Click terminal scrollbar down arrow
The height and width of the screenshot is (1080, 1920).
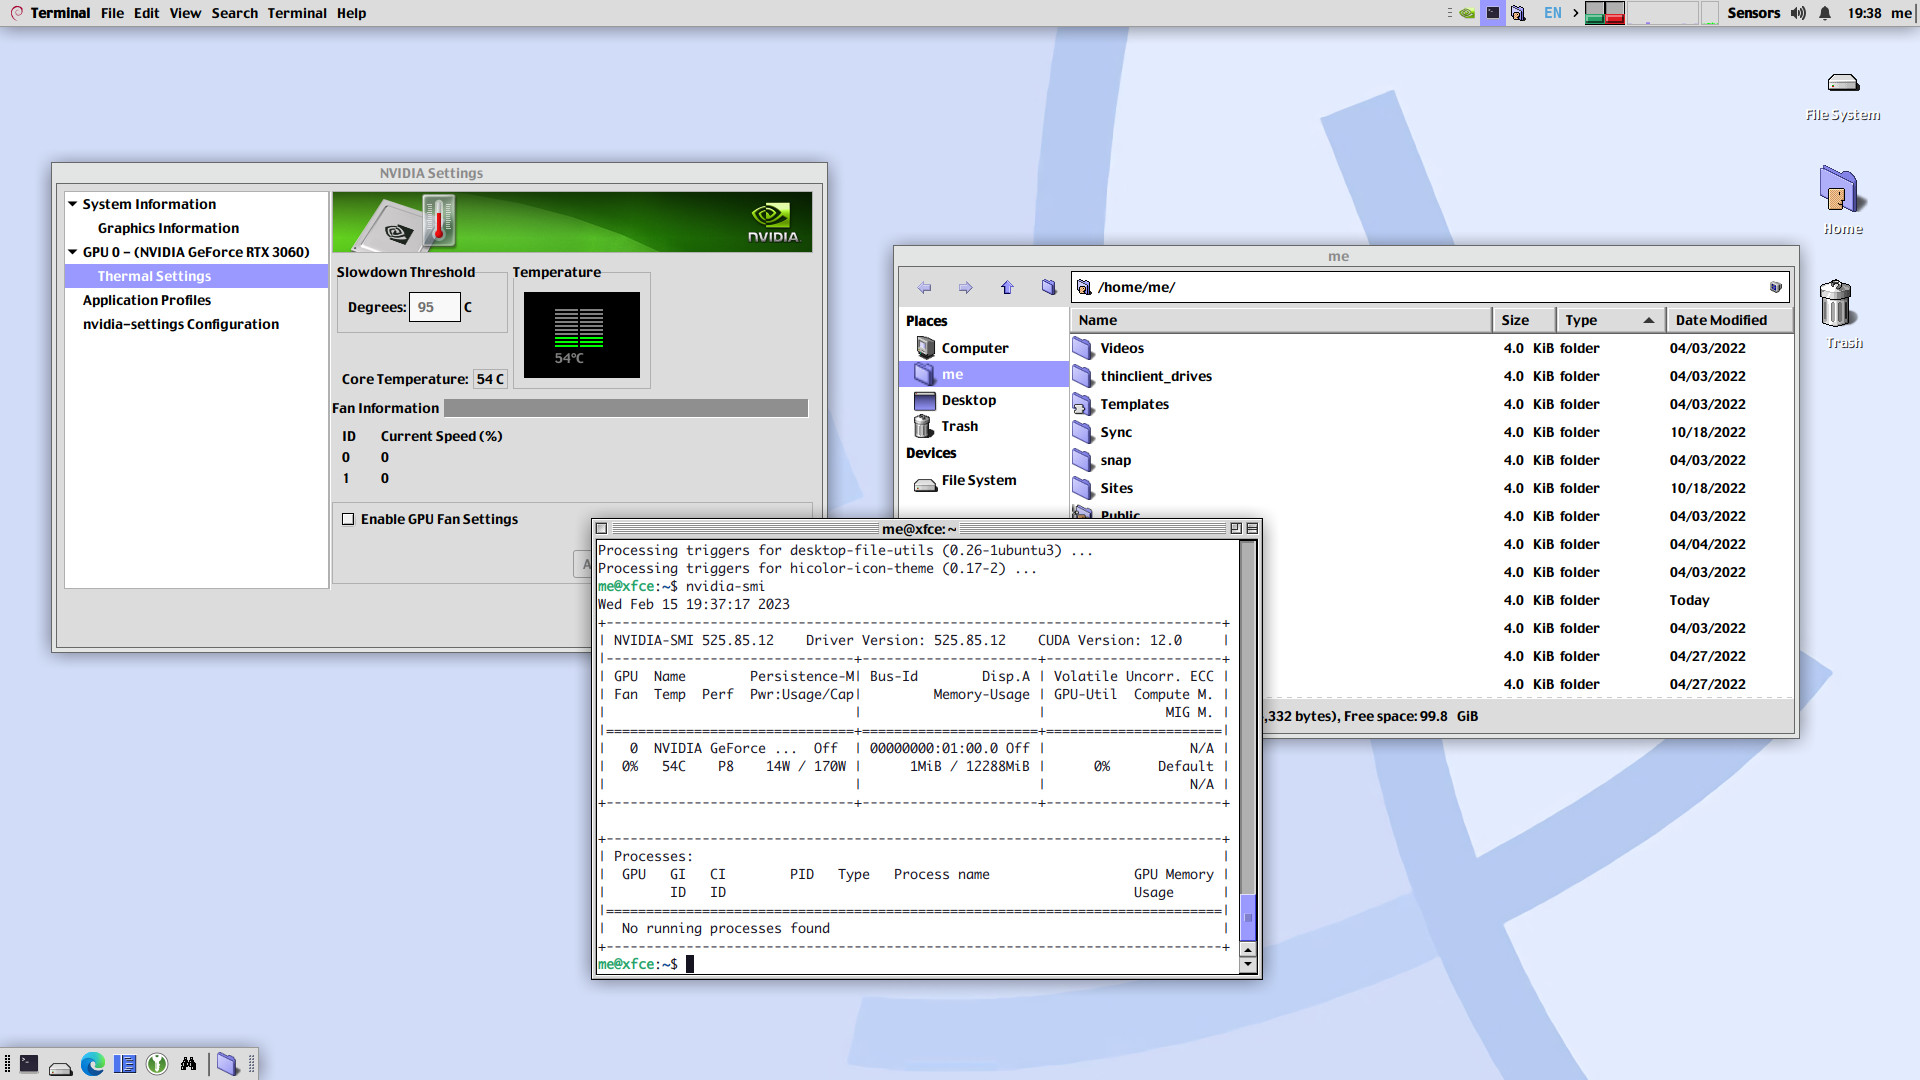tap(1247, 965)
